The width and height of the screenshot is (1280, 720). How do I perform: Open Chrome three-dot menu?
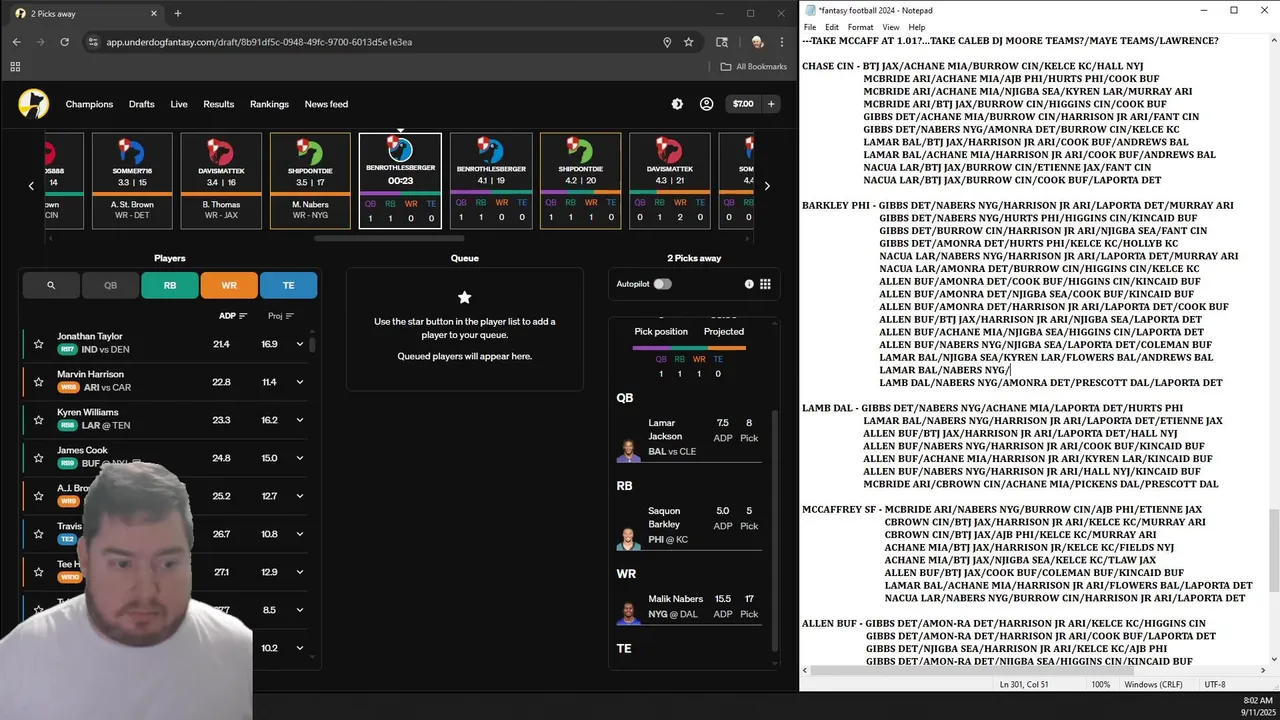tap(782, 42)
